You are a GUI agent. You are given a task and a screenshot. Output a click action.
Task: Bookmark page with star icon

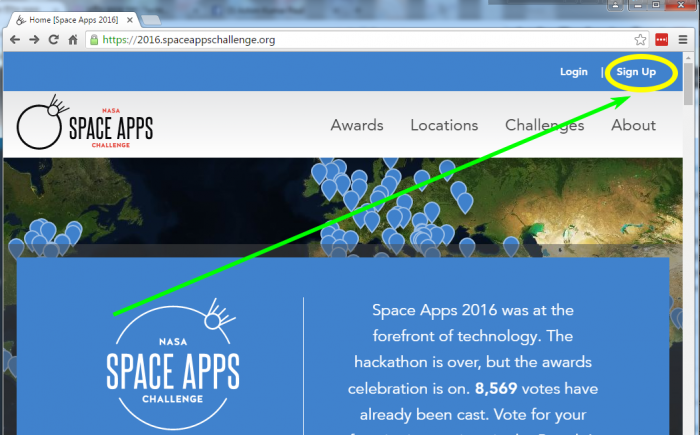coord(640,40)
